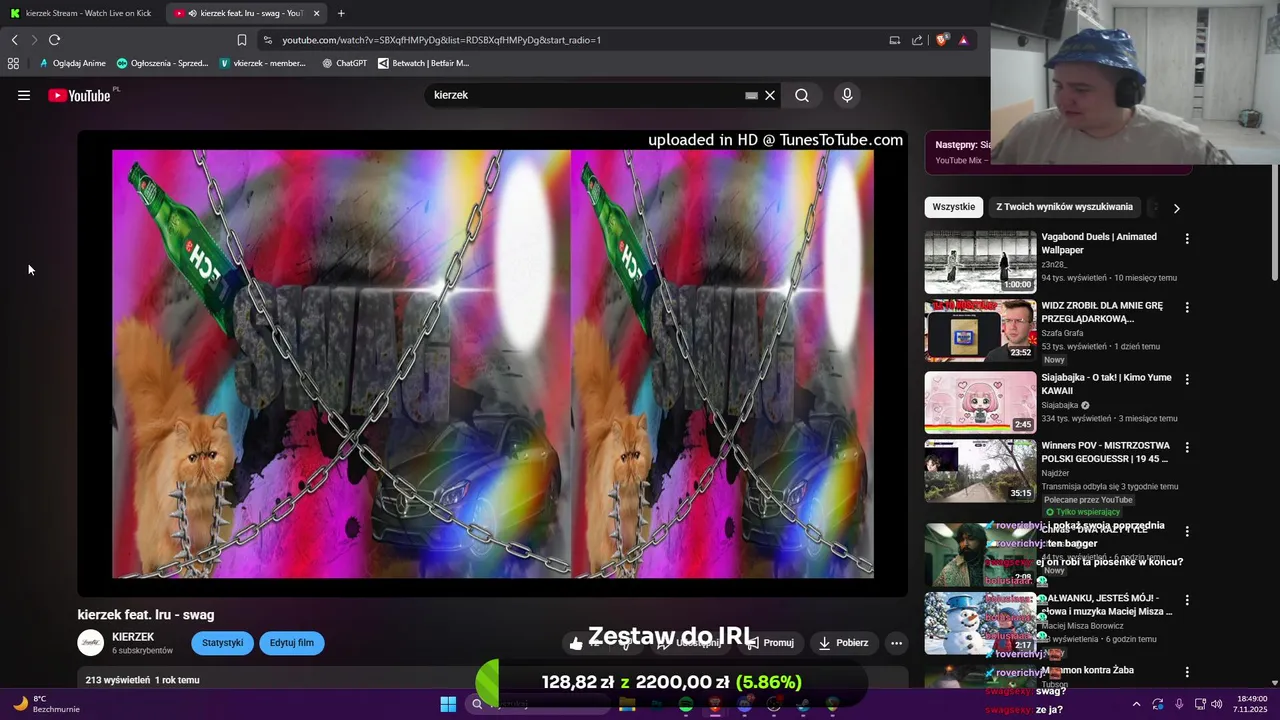The image size is (1280, 720).
Task: Go back in the browser
Action: point(14,40)
